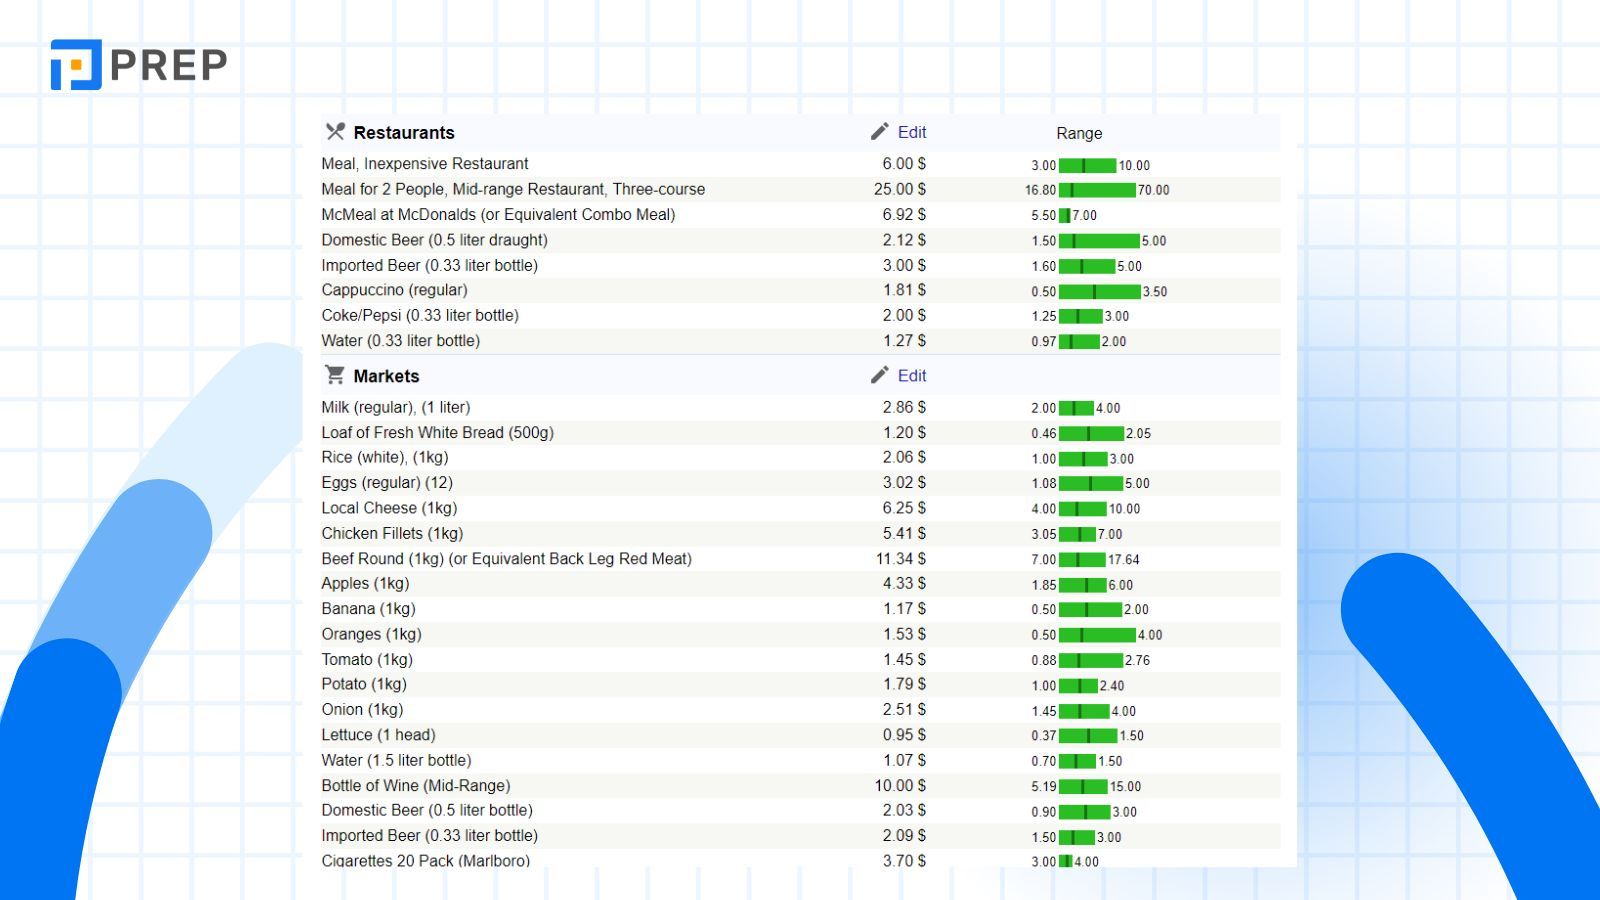The width and height of the screenshot is (1600, 900).
Task: Select the Markets section heading
Action: point(386,376)
